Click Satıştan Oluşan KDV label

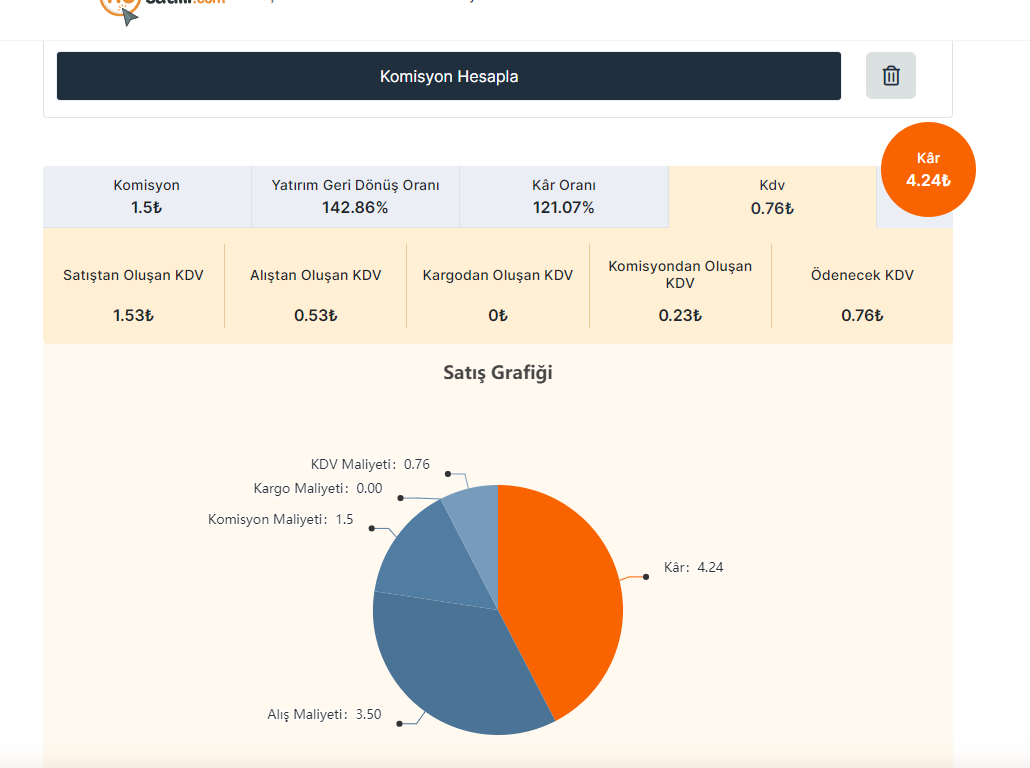tap(133, 275)
